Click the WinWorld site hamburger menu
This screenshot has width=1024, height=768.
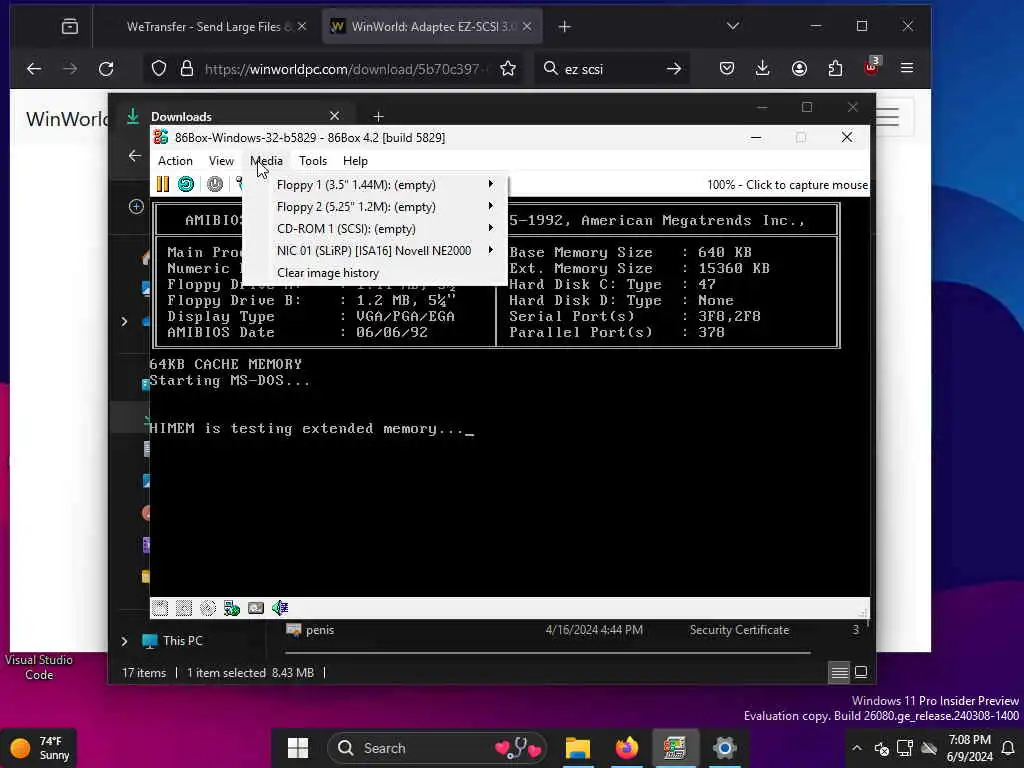[888, 118]
